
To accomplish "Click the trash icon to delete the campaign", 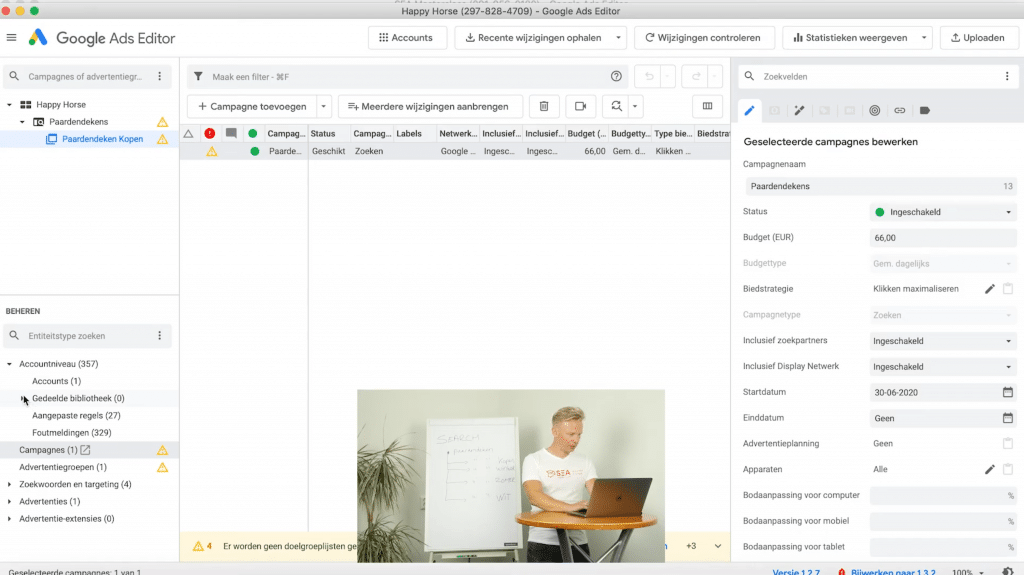I will coord(543,106).
